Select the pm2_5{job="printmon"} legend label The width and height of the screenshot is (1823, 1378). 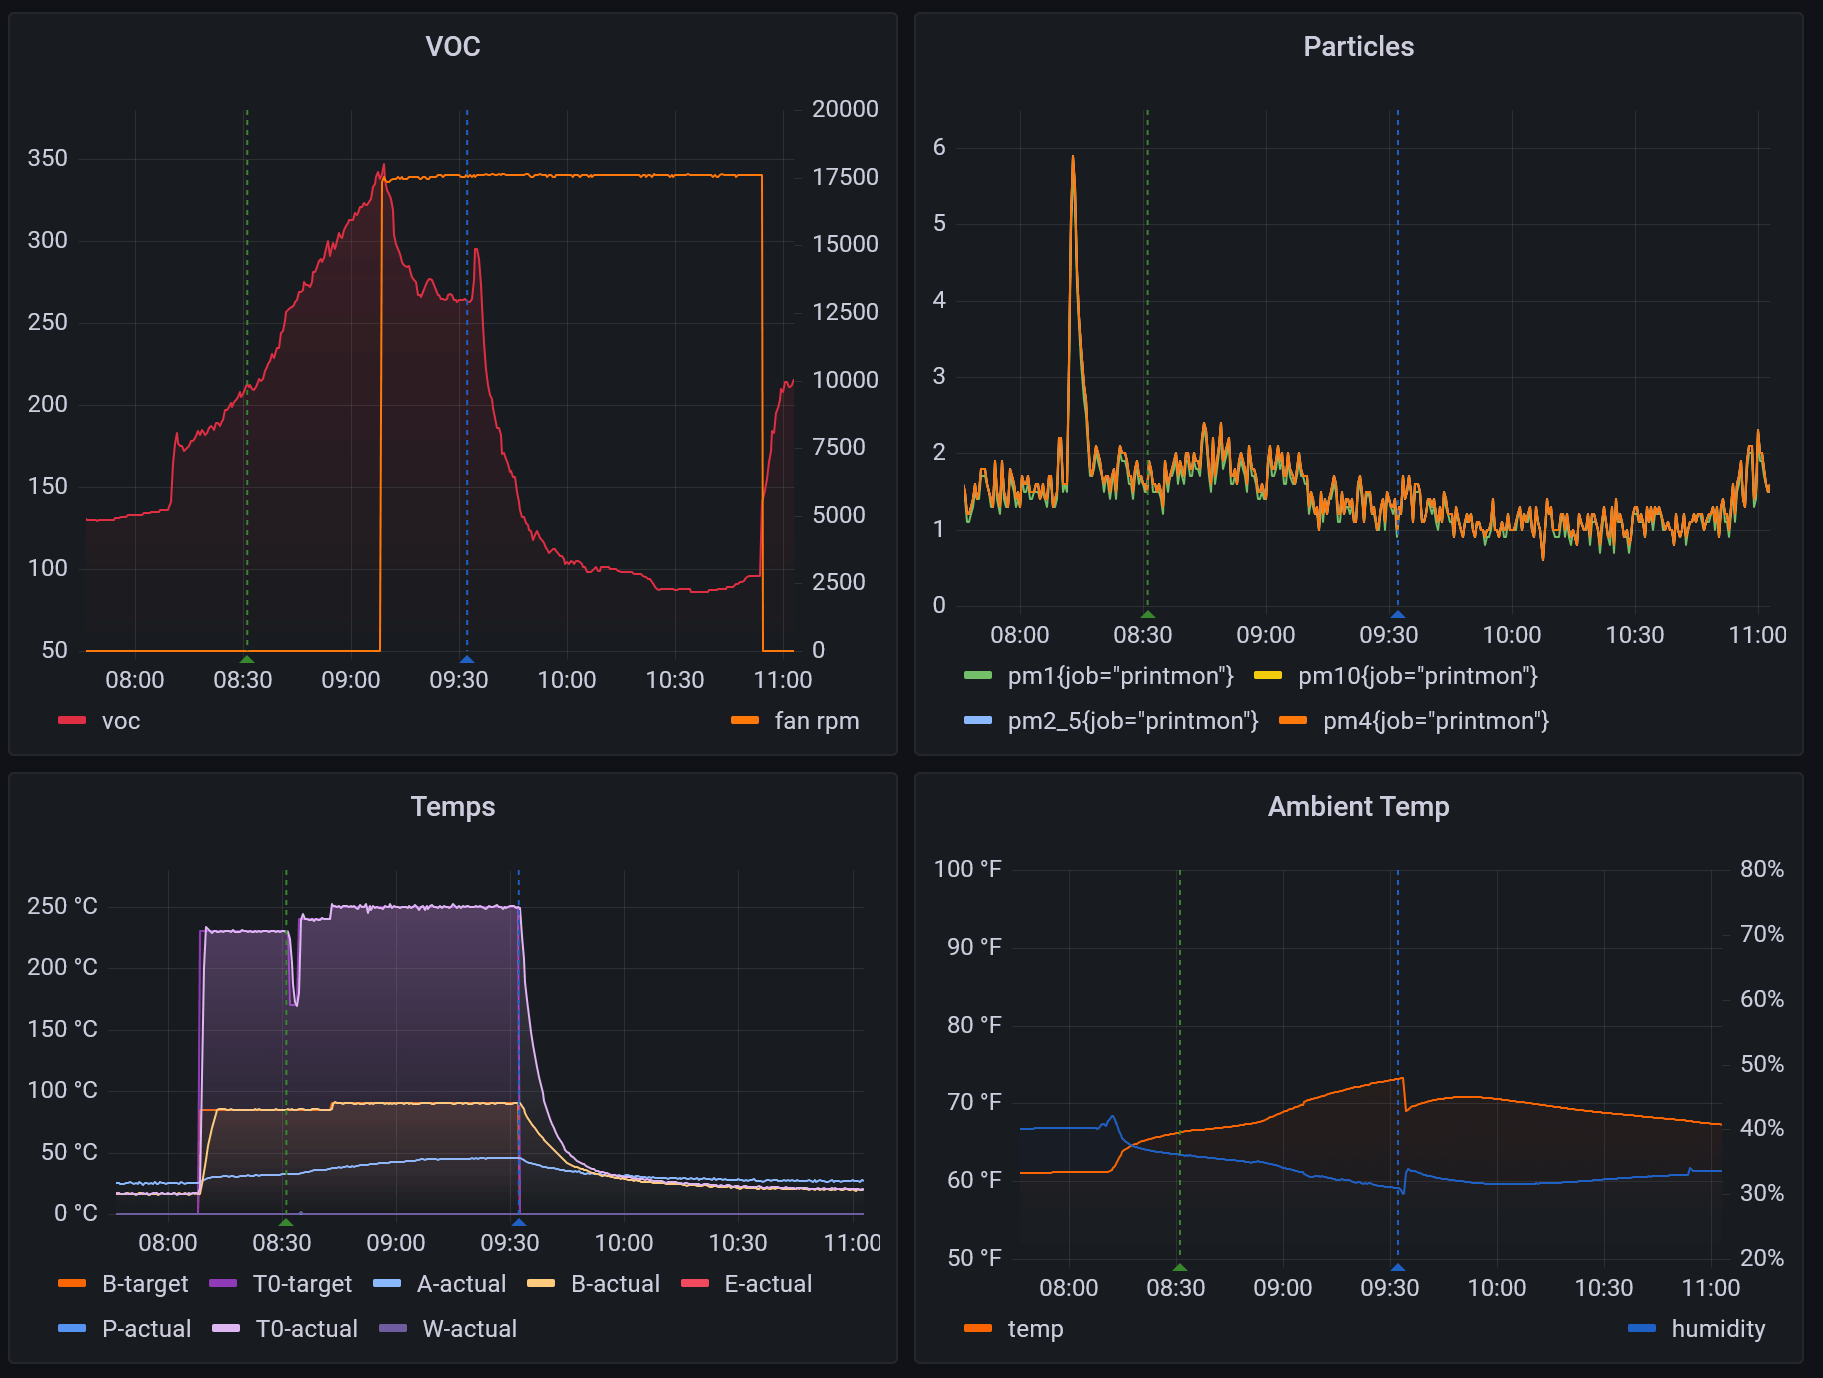(1132, 720)
